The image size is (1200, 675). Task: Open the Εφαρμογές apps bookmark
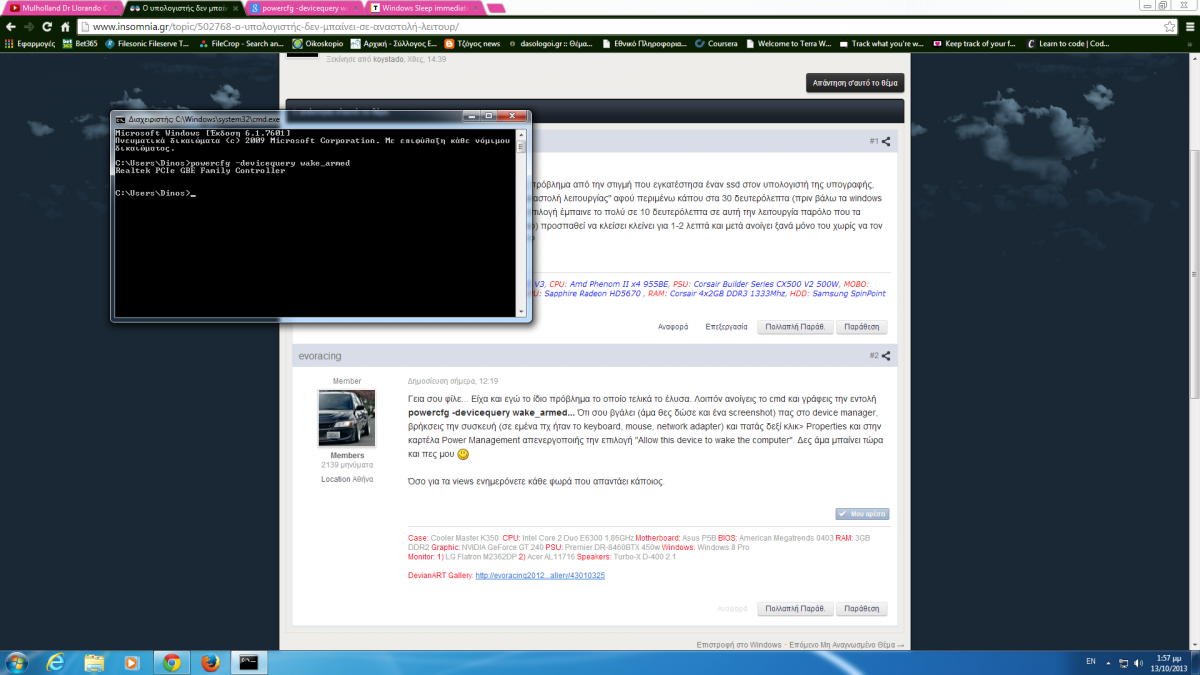pyautogui.click(x=29, y=44)
